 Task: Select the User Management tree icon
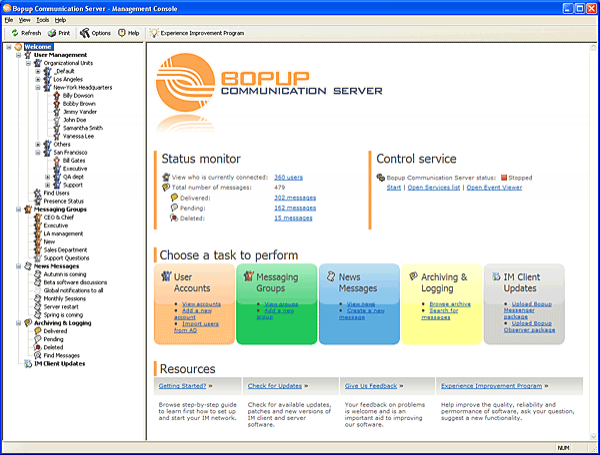pos(28,55)
